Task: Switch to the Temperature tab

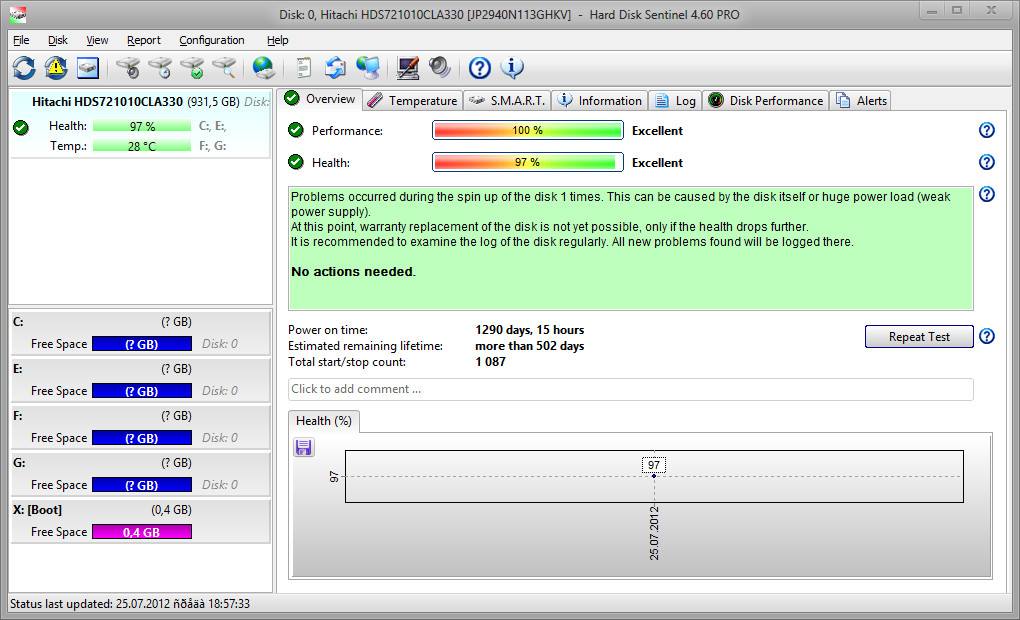Action: [411, 100]
